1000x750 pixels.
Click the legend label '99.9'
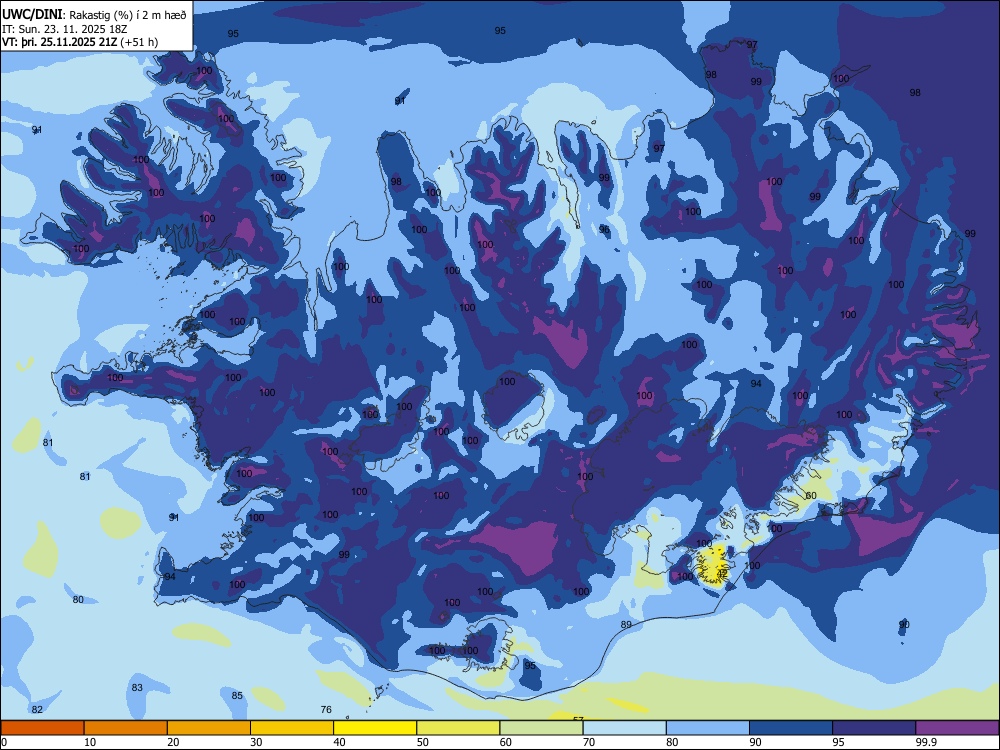tap(926, 742)
